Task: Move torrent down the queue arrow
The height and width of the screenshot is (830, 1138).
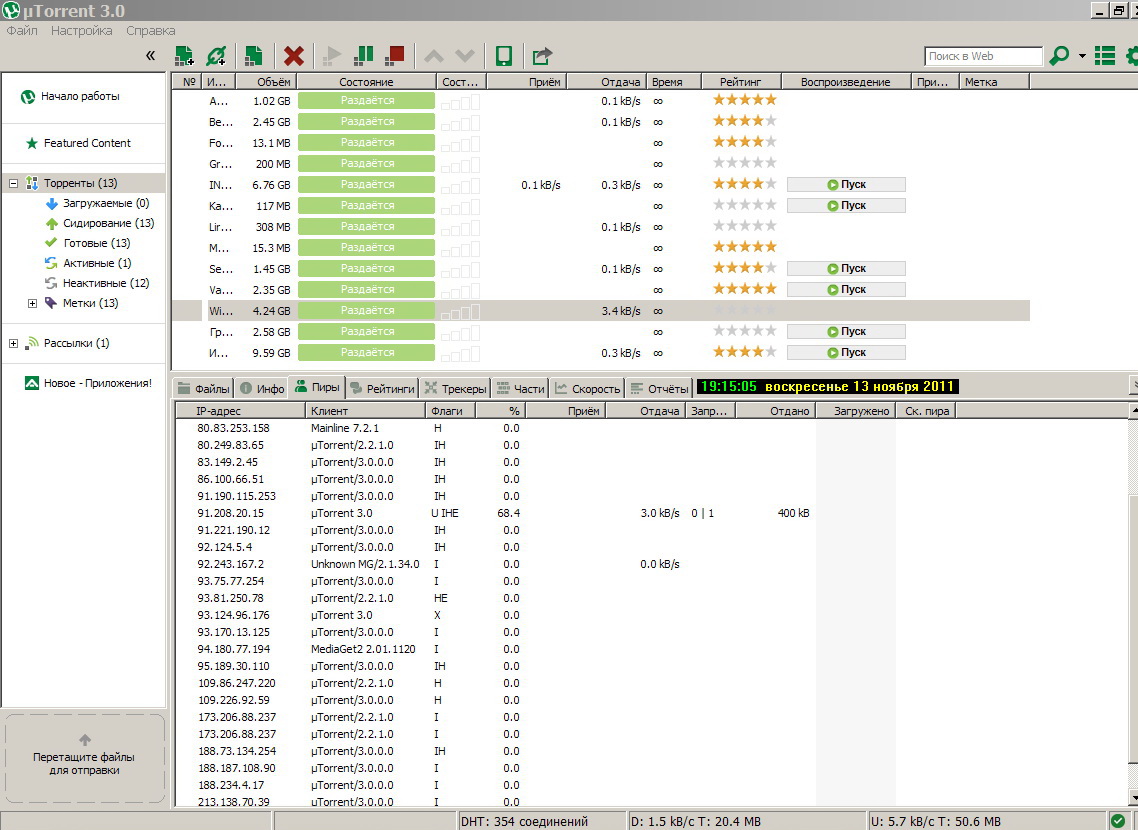Action: coord(464,56)
